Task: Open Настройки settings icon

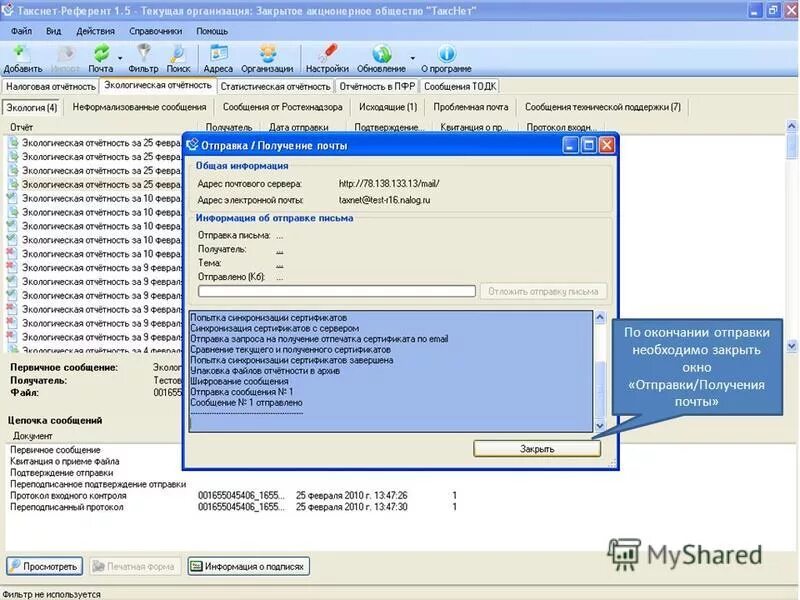Action: click(x=327, y=59)
